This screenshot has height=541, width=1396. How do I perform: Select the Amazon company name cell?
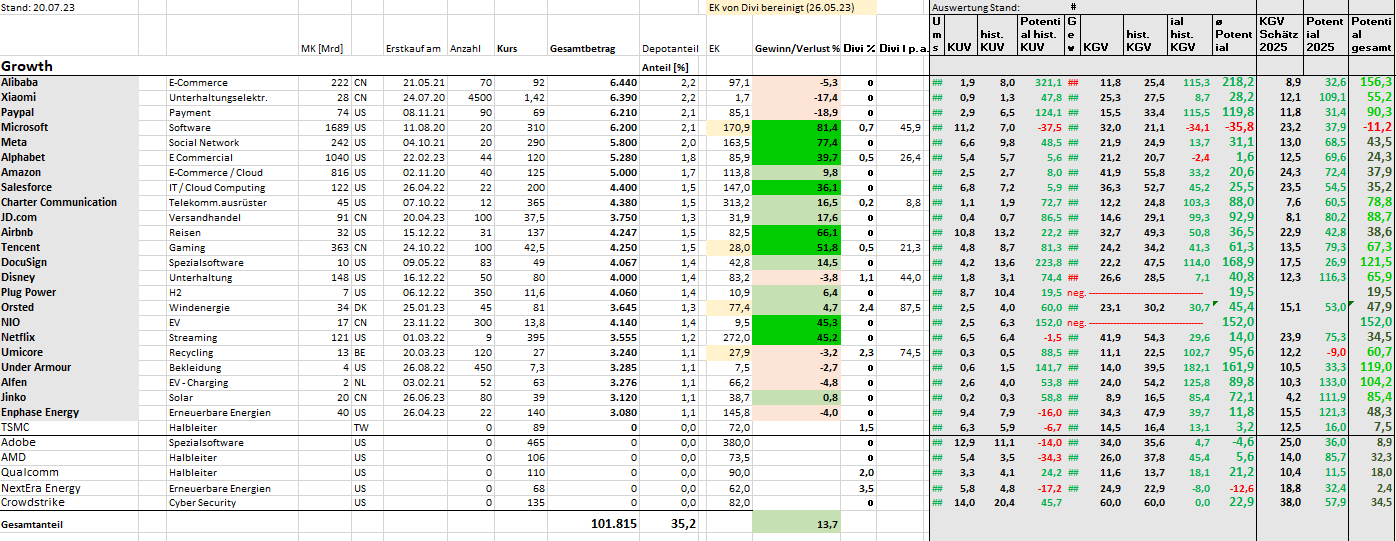[69, 172]
